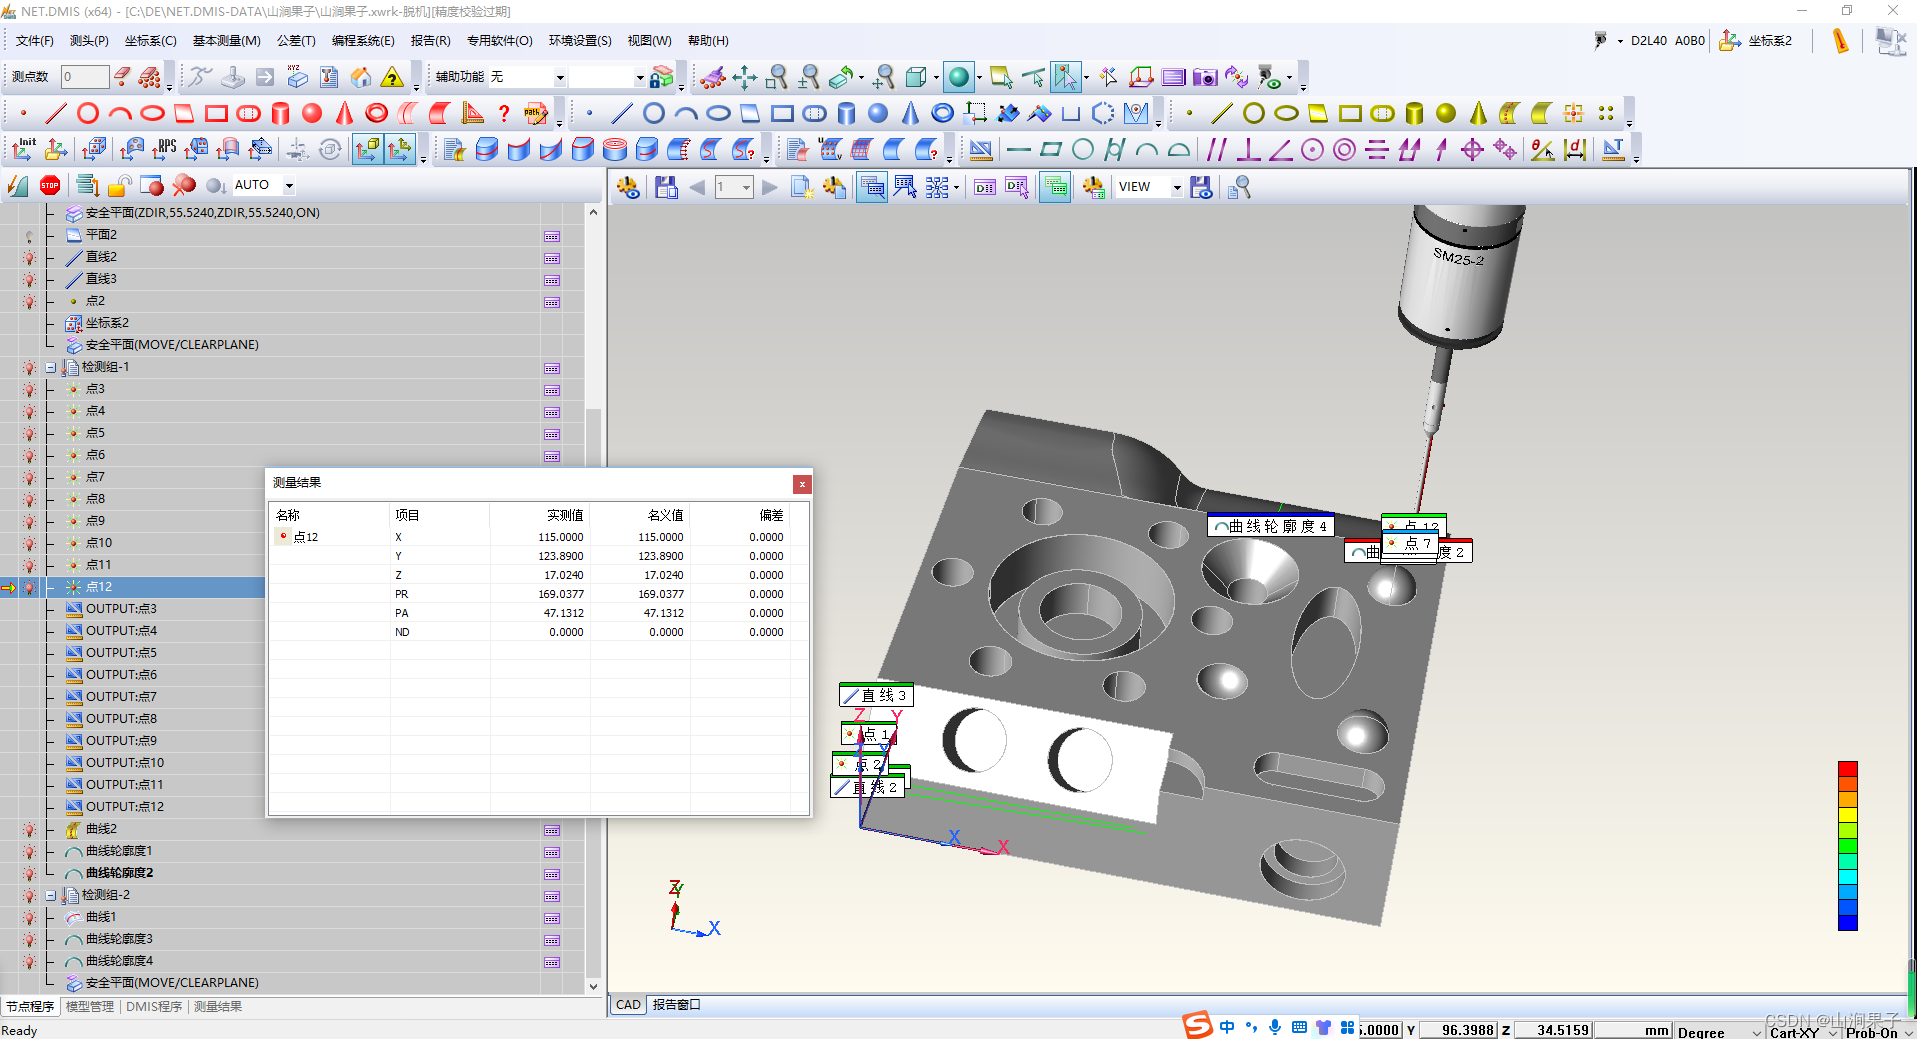Select the blue cone feature tool

pyautogui.click(x=910, y=113)
